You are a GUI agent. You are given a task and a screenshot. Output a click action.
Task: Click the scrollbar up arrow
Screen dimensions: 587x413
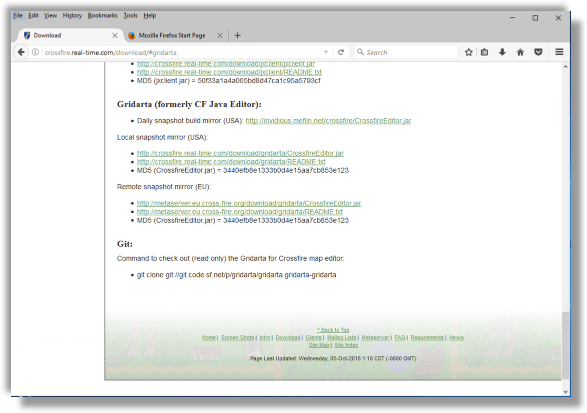pos(565,67)
